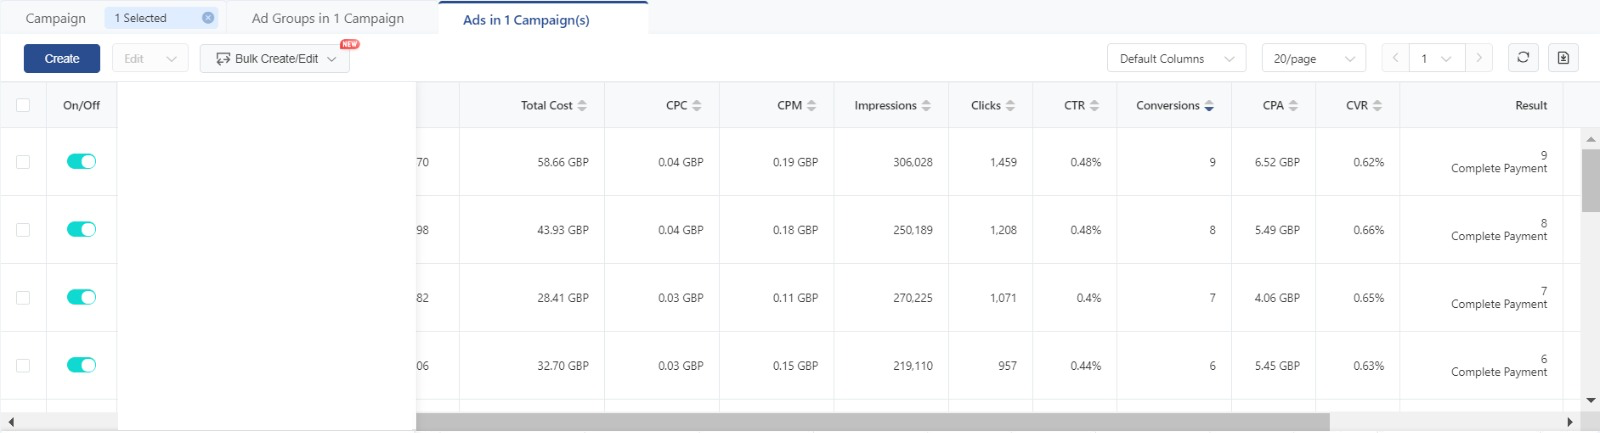Switch to the Campaign tab
1600x433 pixels.
pyautogui.click(x=55, y=18)
